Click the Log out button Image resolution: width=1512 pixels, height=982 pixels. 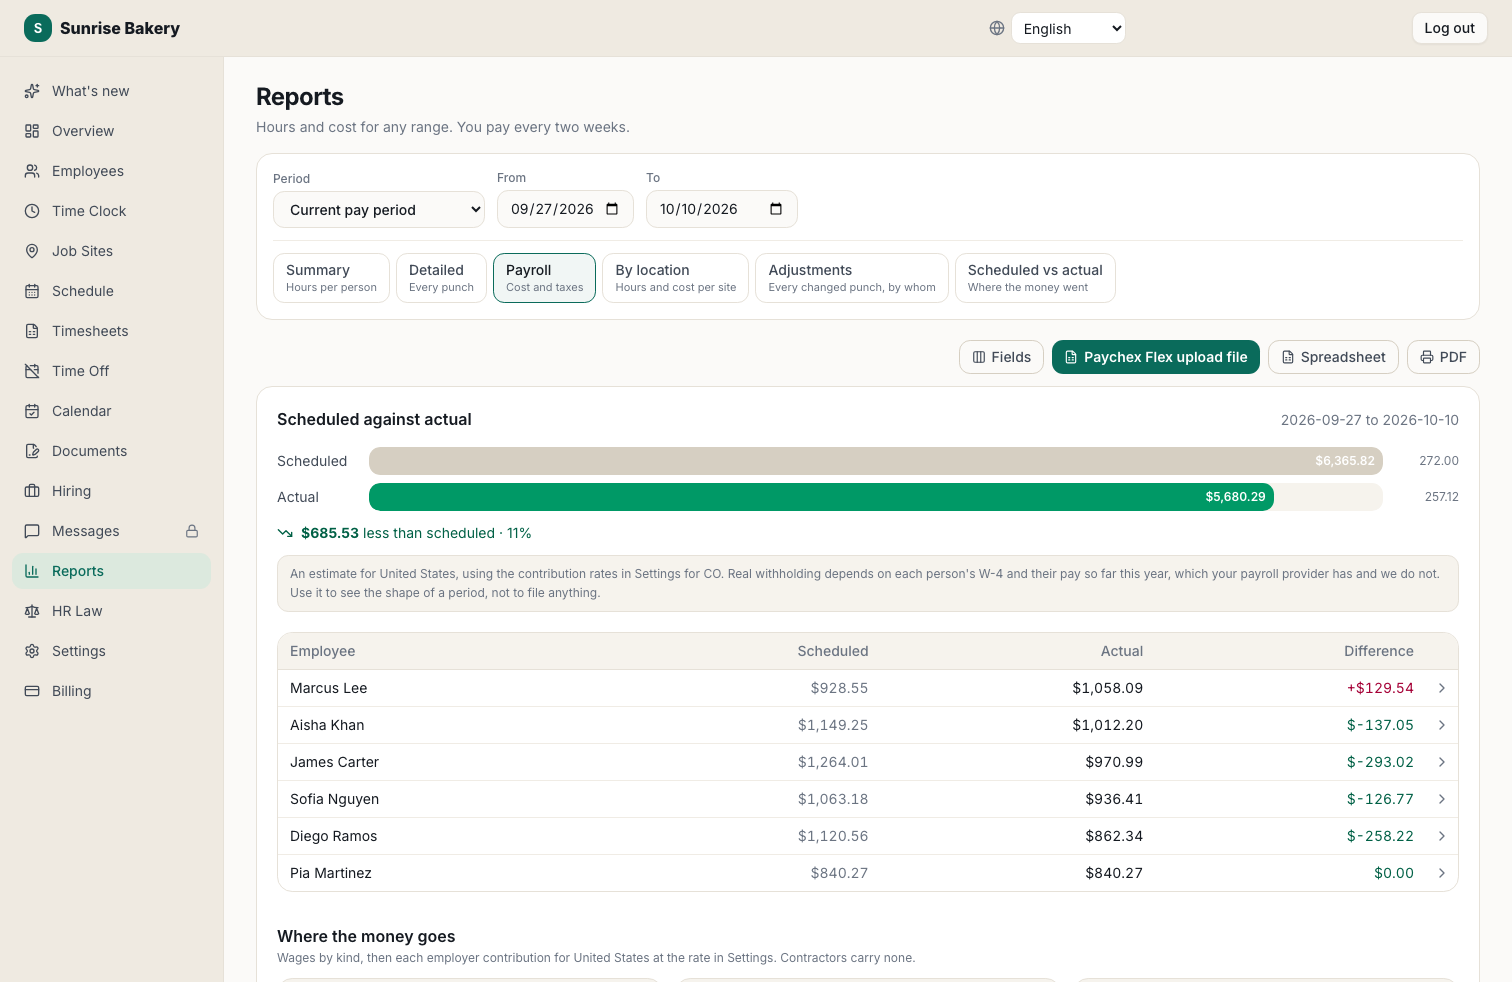[1449, 28]
